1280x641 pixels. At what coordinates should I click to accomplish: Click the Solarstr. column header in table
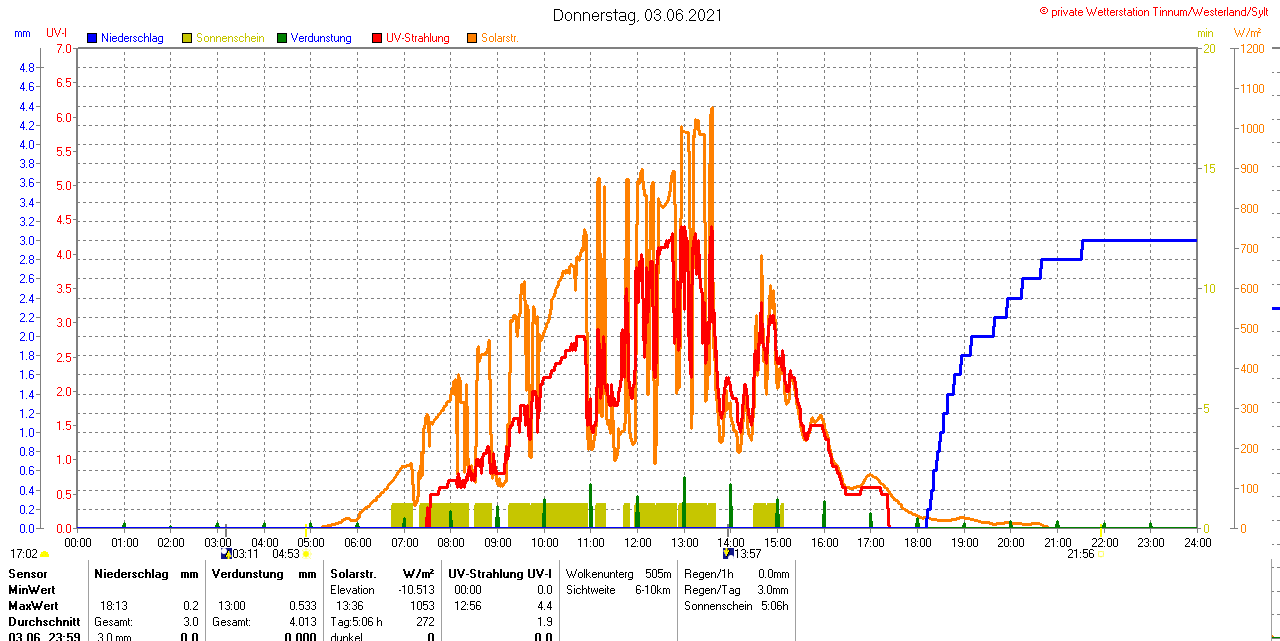click(x=353, y=574)
